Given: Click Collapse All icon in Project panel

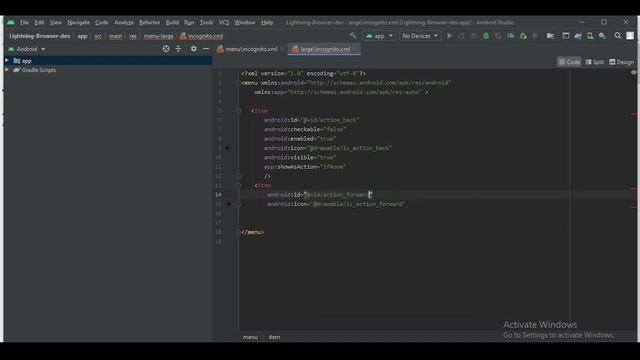Looking at the screenshot, I should (178, 49).
